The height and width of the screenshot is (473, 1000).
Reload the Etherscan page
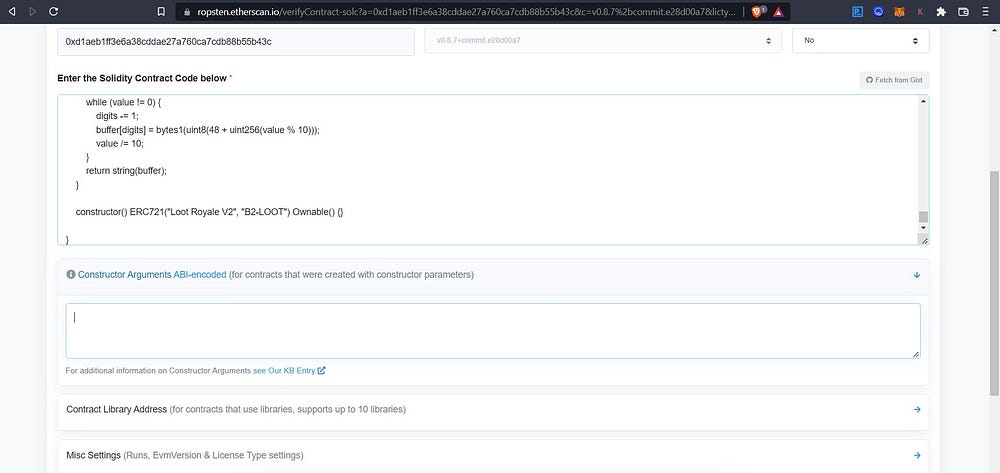(54, 11)
